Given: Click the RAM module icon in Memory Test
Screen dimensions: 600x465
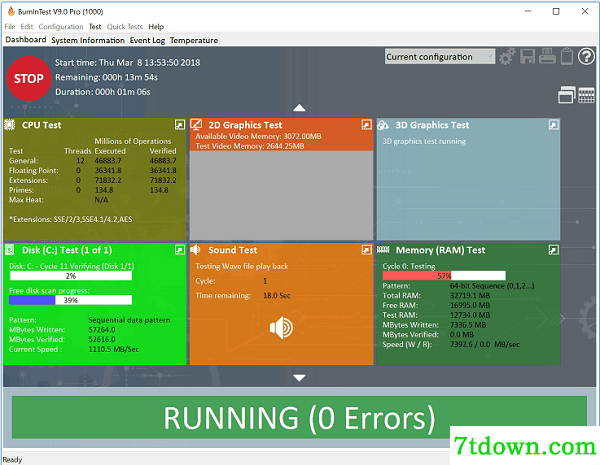Looking at the screenshot, I should (383, 250).
